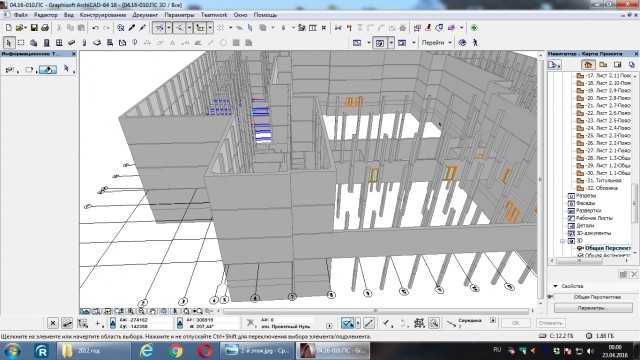640x360 pixels.
Task: Open Google Chrome from the taskbar
Action: coord(176,351)
